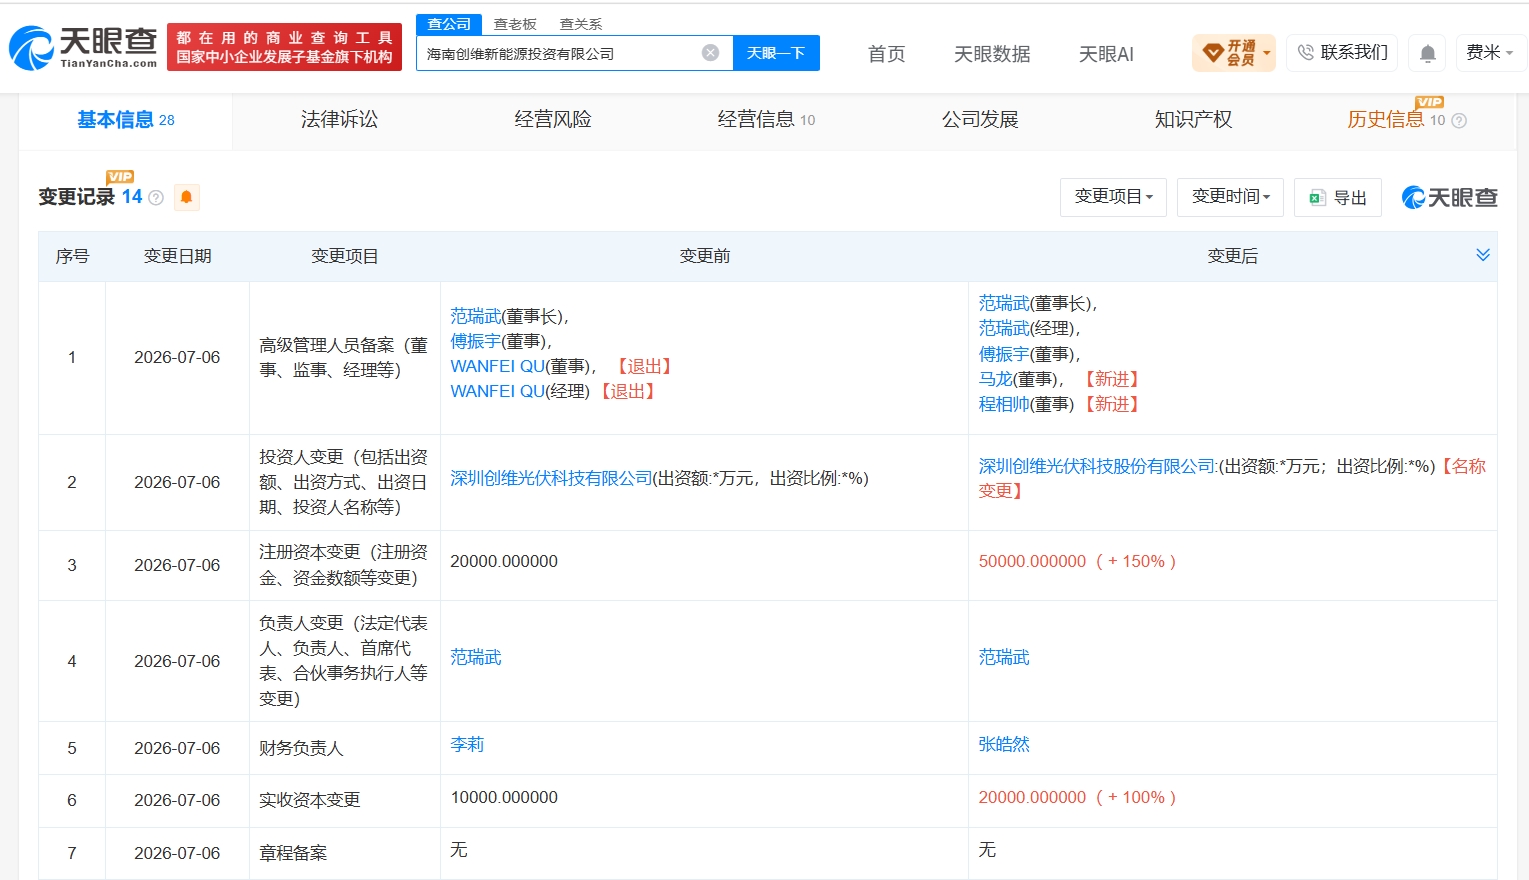Contact support via 联系我们
Image resolution: width=1529 pixels, height=880 pixels.
1342,53
